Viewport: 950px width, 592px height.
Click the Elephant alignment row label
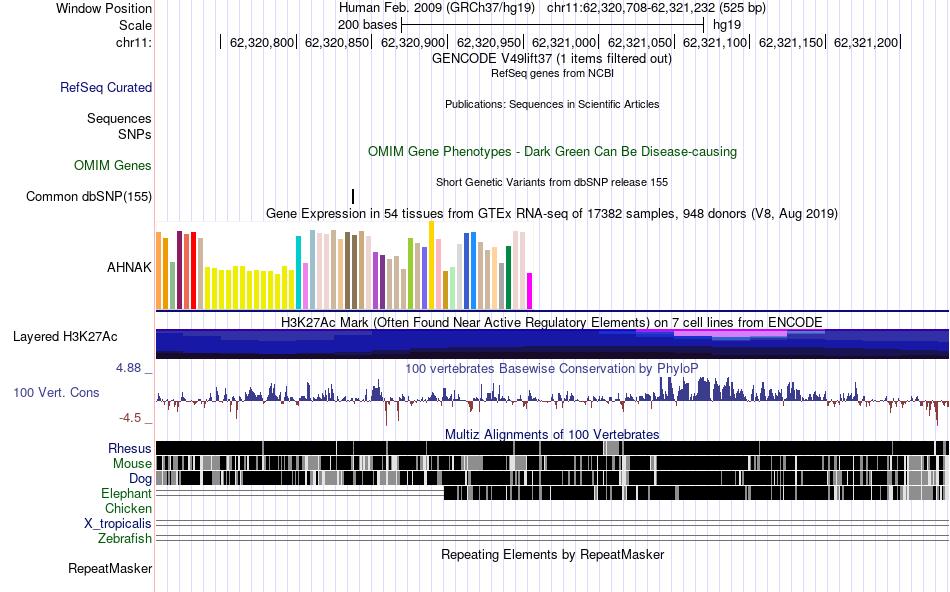127,493
